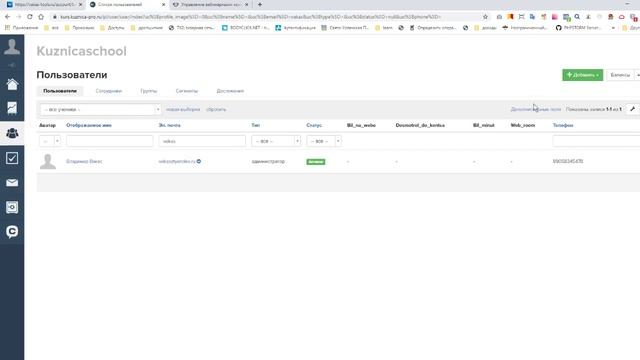Expand the green Добавить button dropdown
Viewport: 640px width, 360px height.
tap(582, 75)
